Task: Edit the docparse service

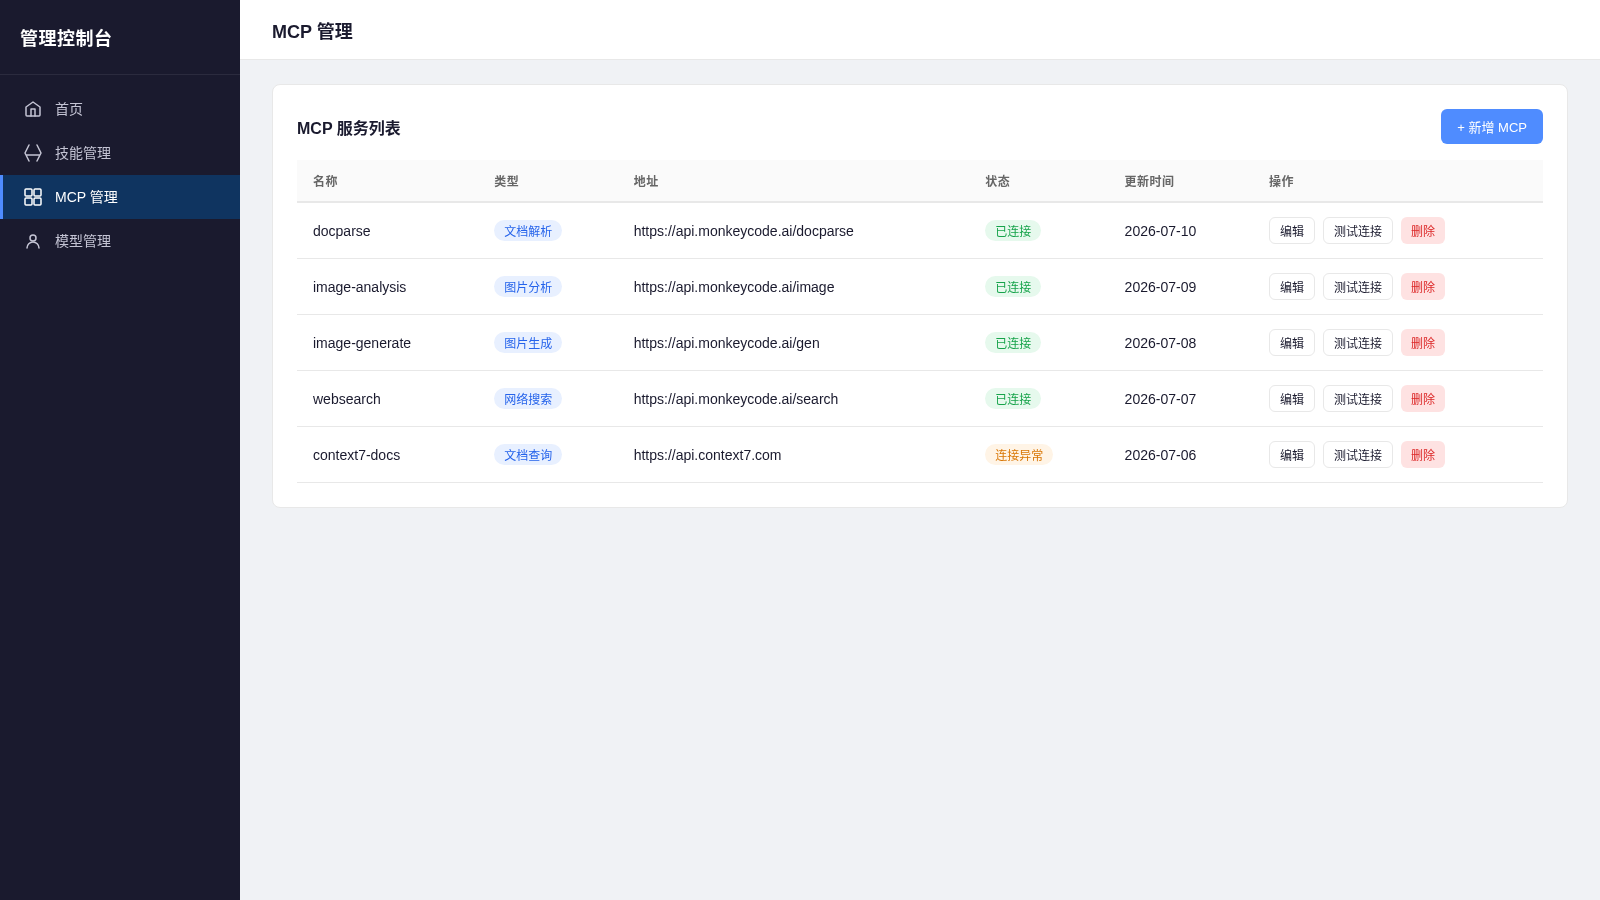Action: [1292, 231]
